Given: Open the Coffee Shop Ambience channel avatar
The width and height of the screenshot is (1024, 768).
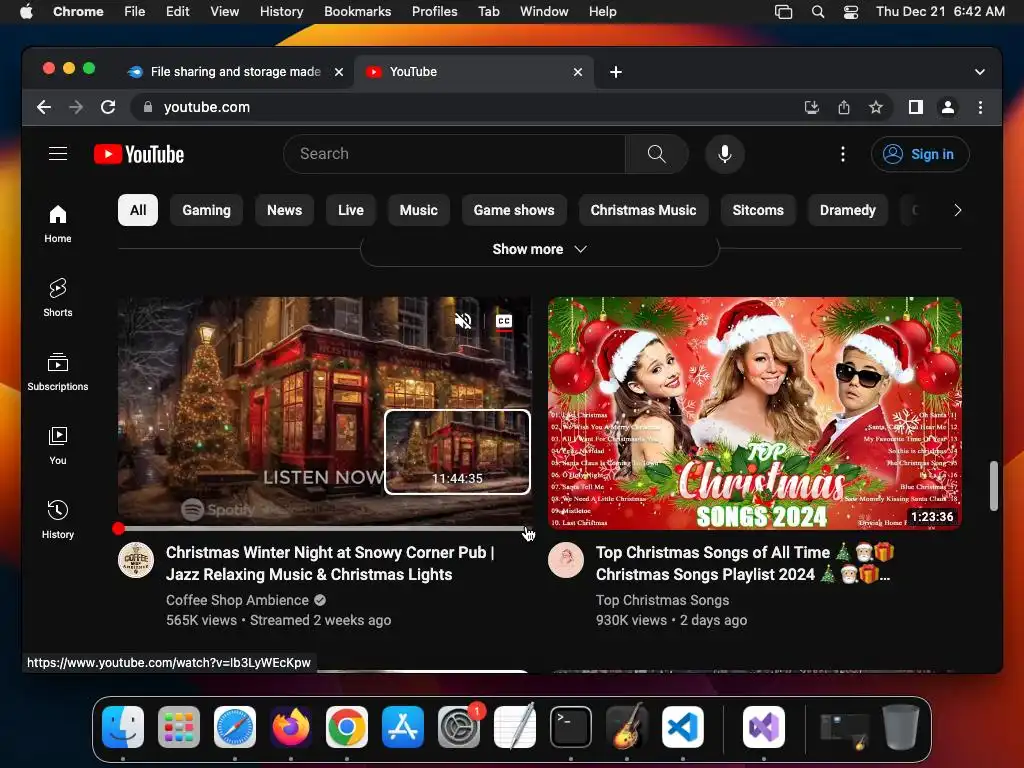Looking at the screenshot, I should coord(136,560).
